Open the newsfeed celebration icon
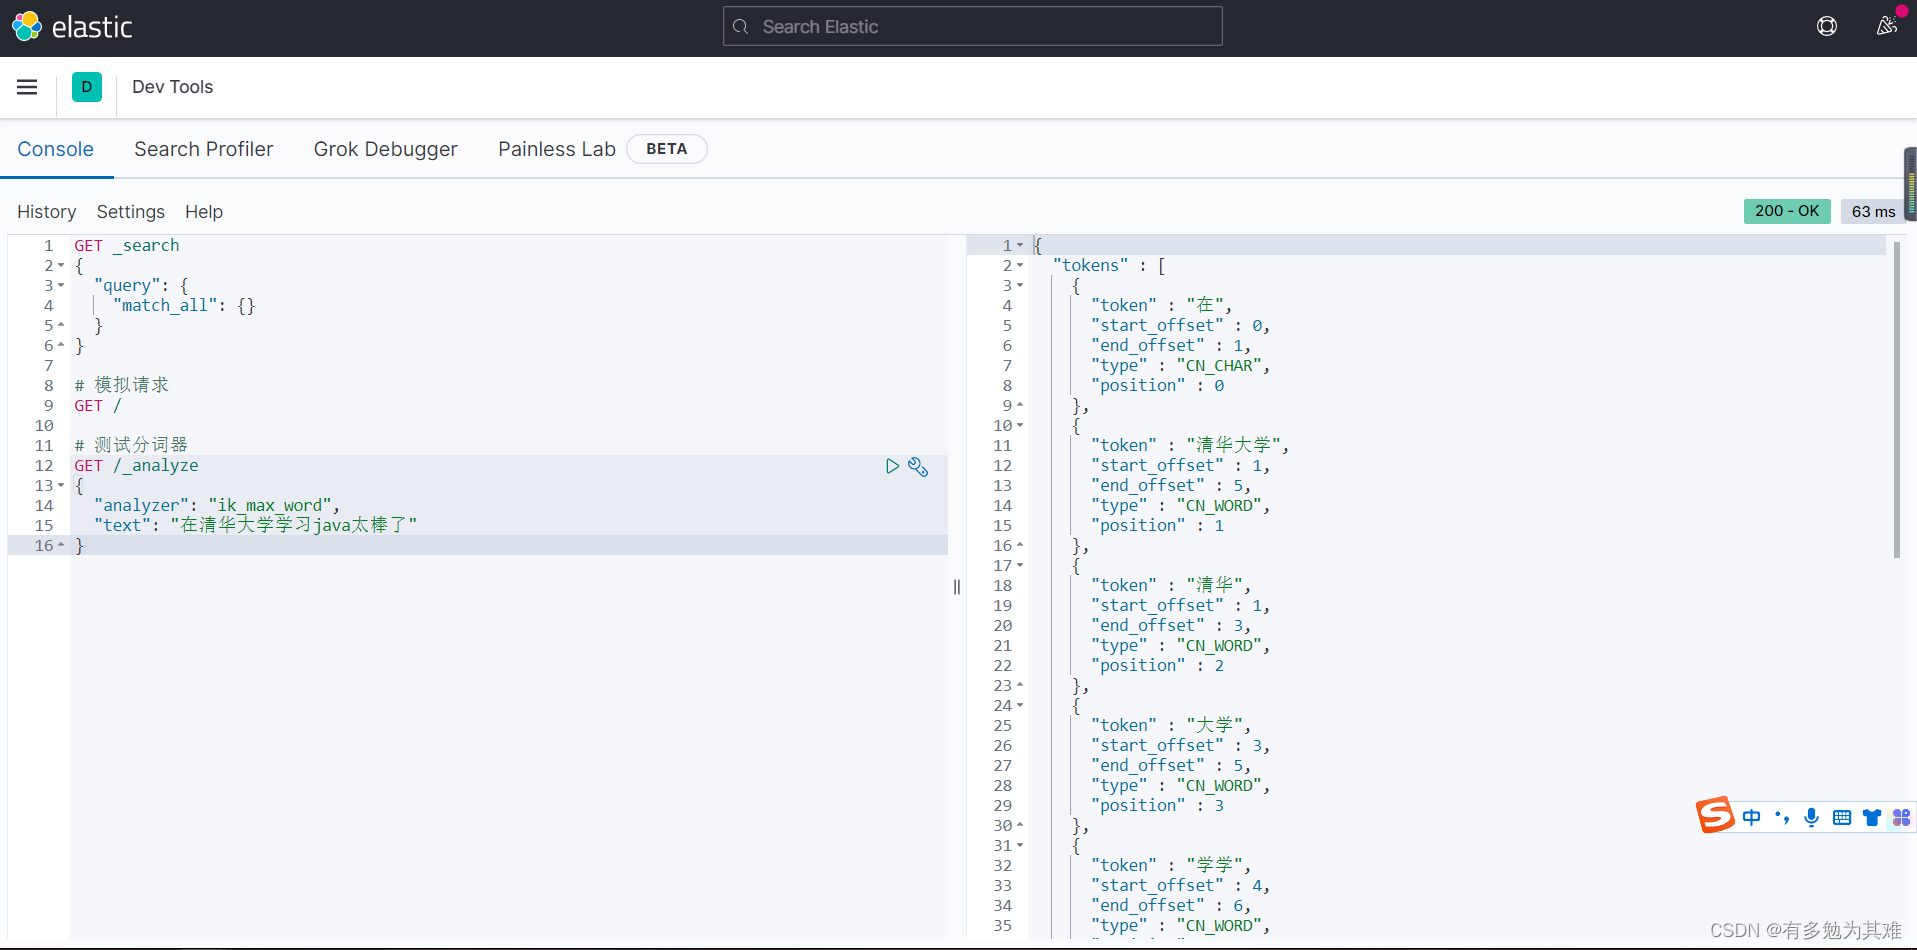The image size is (1917, 950). [x=1887, y=26]
